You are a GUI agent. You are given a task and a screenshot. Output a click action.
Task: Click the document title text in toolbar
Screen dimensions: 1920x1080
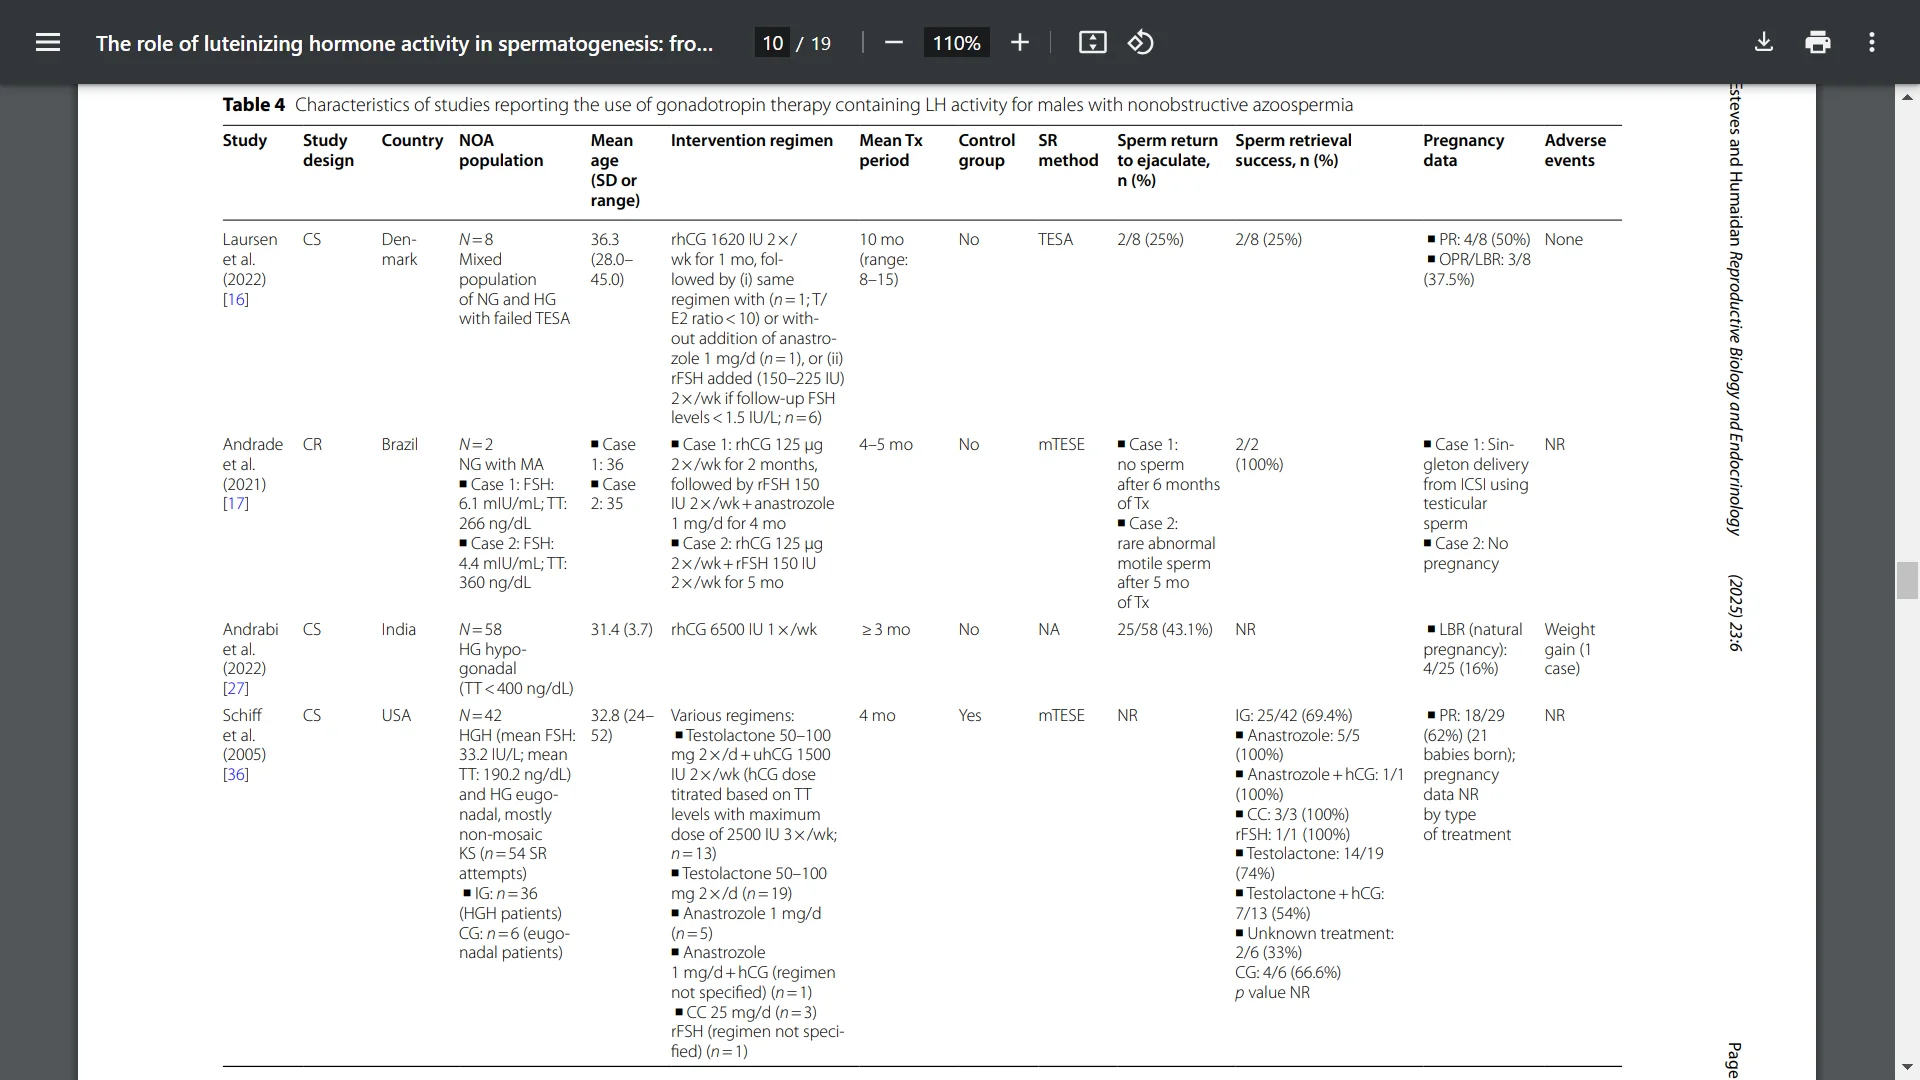point(404,43)
